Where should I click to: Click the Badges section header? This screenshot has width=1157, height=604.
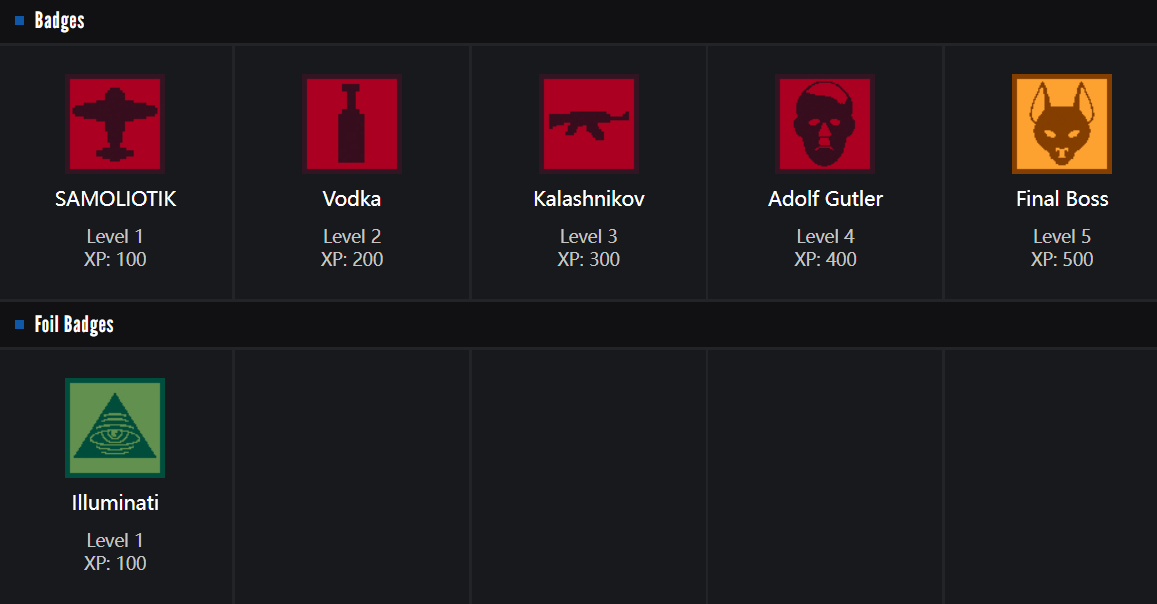coord(60,20)
